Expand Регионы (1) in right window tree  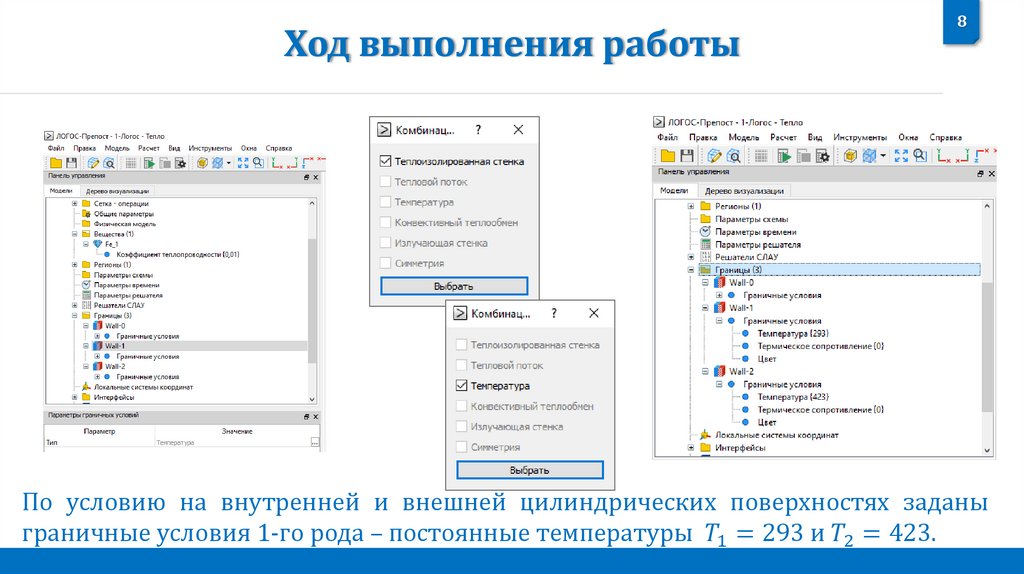[691, 206]
